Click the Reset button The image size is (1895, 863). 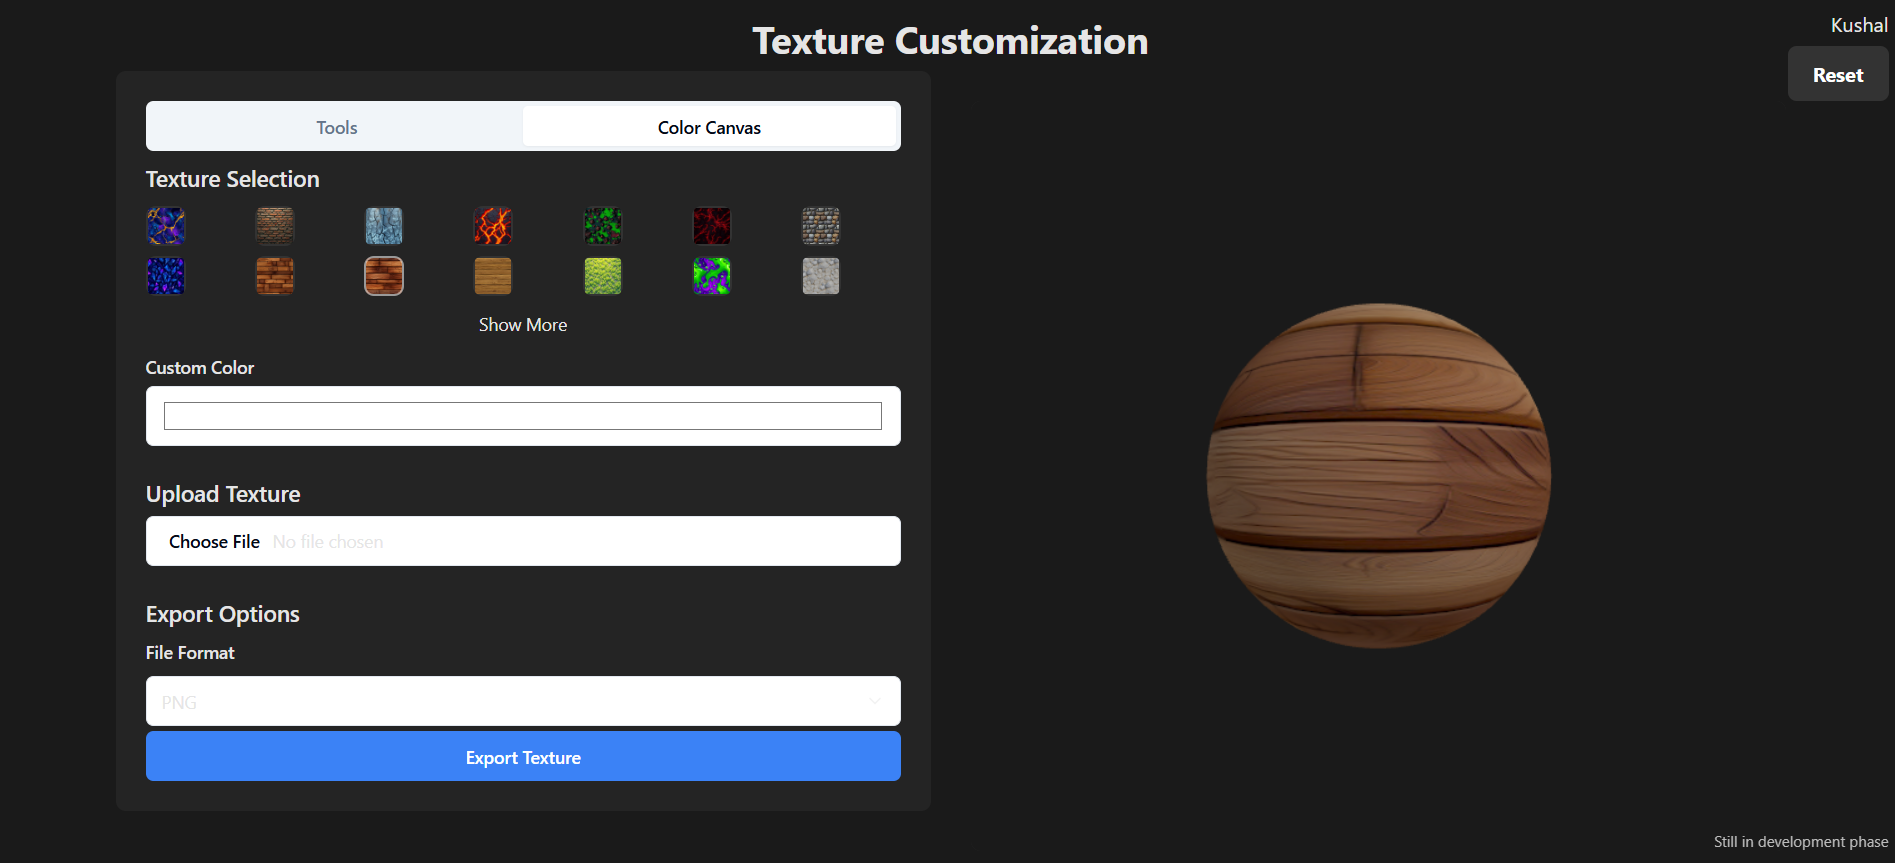(1838, 74)
